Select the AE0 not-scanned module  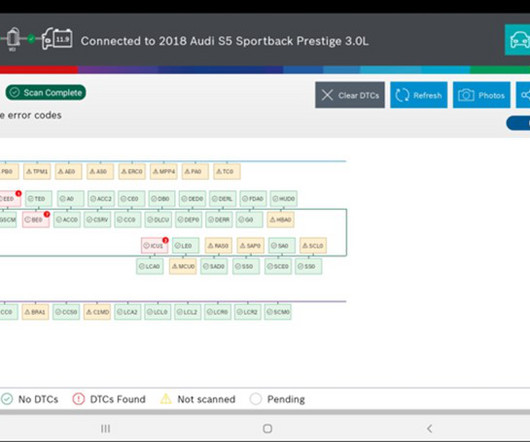click(x=69, y=172)
